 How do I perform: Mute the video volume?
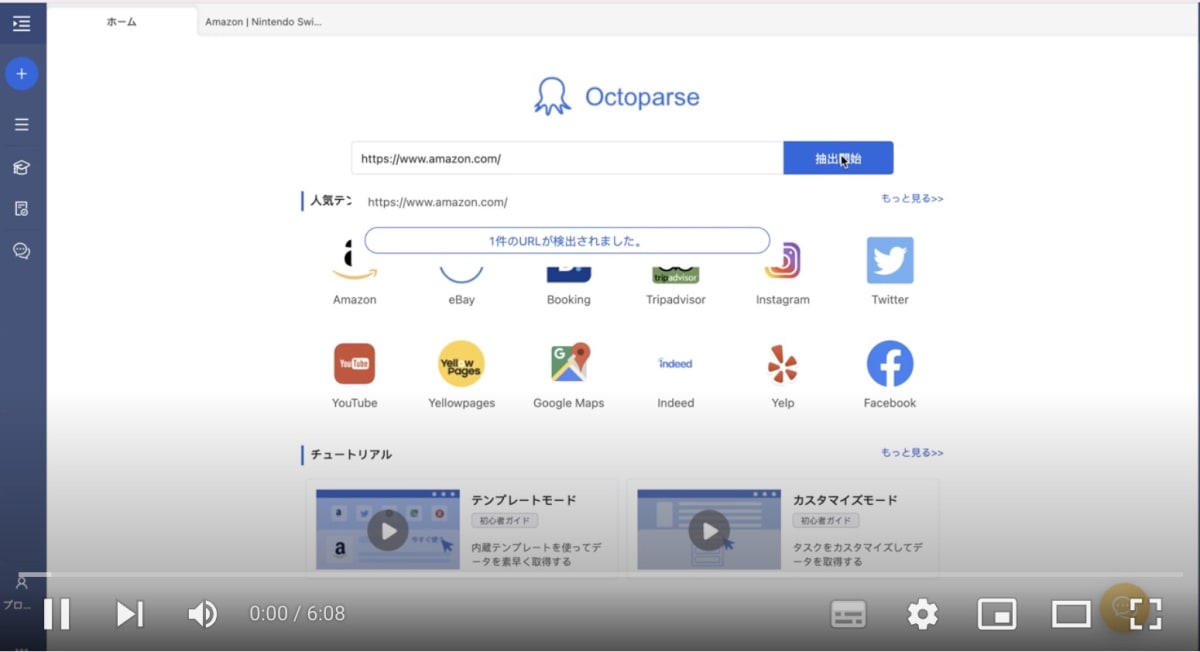click(202, 613)
